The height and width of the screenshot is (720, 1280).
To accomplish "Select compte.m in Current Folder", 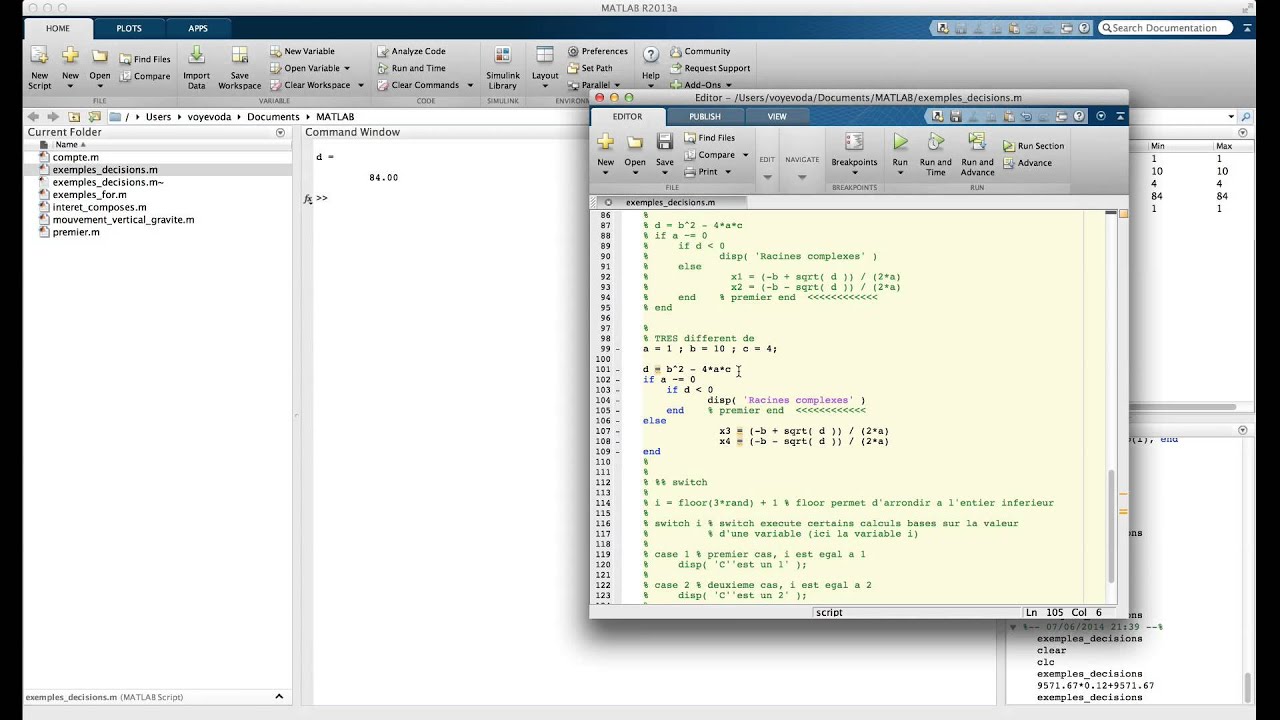I will (x=75, y=157).
